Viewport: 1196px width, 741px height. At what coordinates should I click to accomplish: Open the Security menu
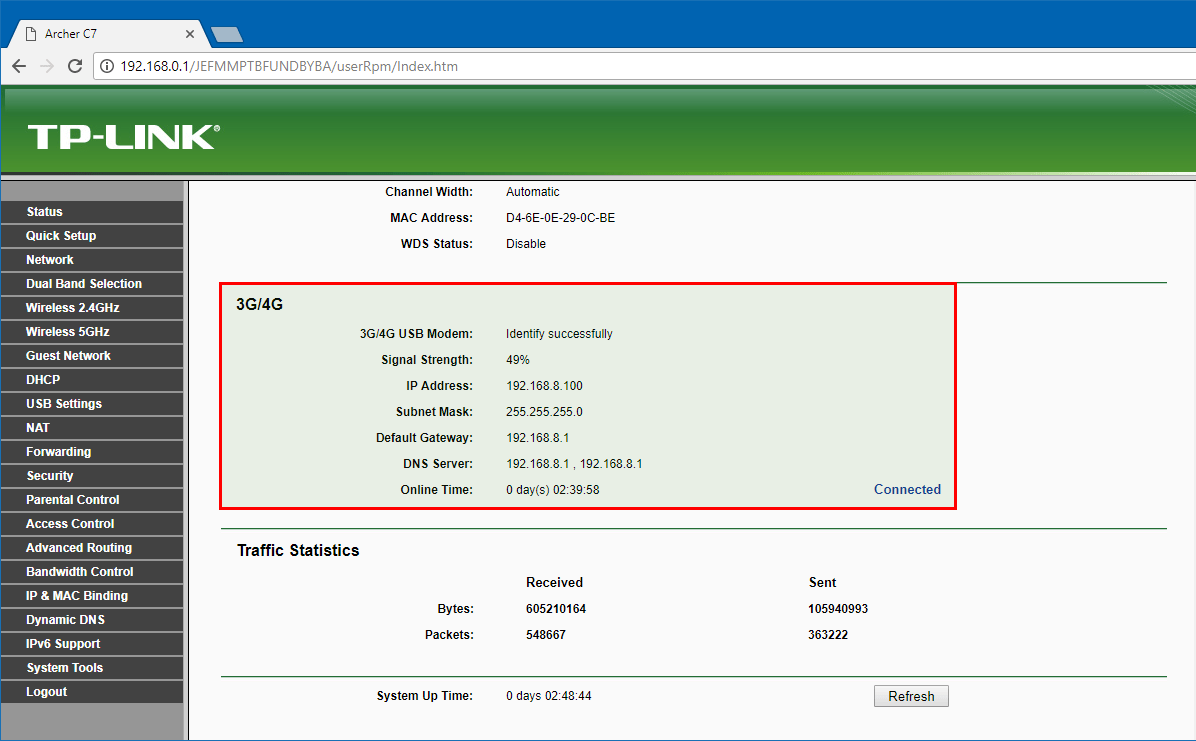[x=92, y=475]
